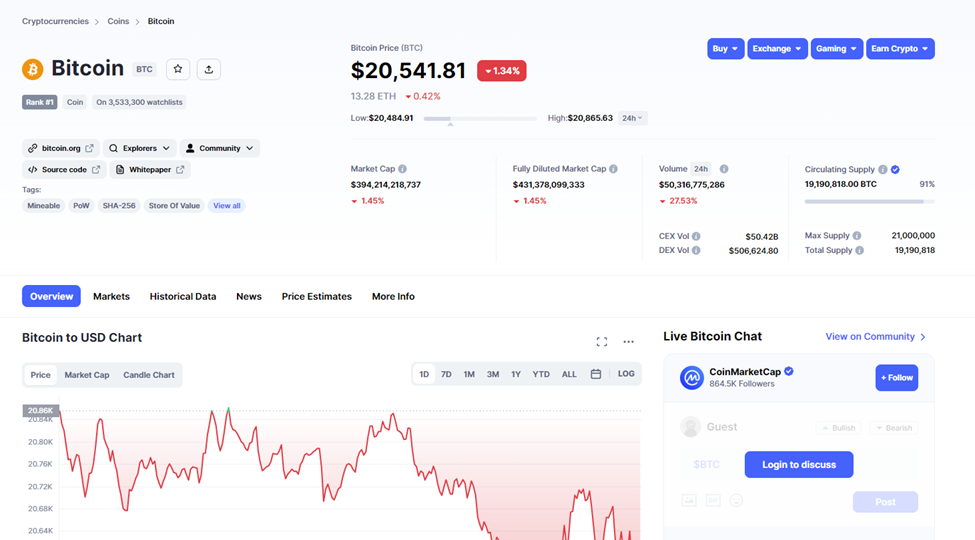Click View all tags
Image resolution: width=975 pixels, height=540 pixels.
pyautogui.click(x=227, y=205)
